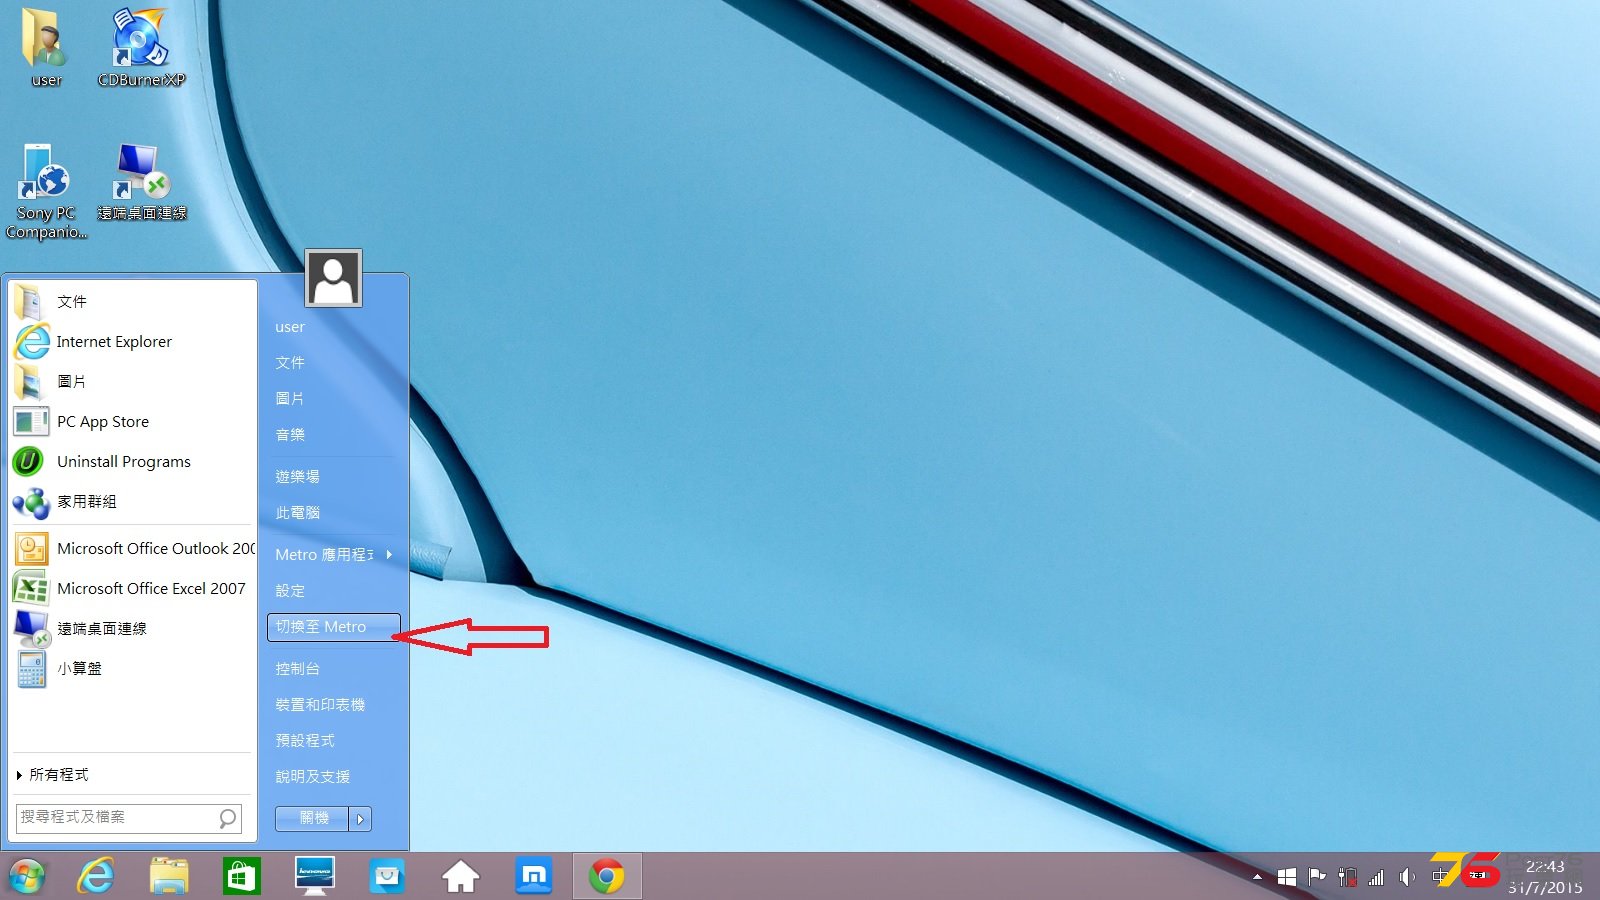The height and width of the screenshot is (900, 1600).
Task: Open 遠端桌面連線 in start menu list
Action: pos(133,628)
